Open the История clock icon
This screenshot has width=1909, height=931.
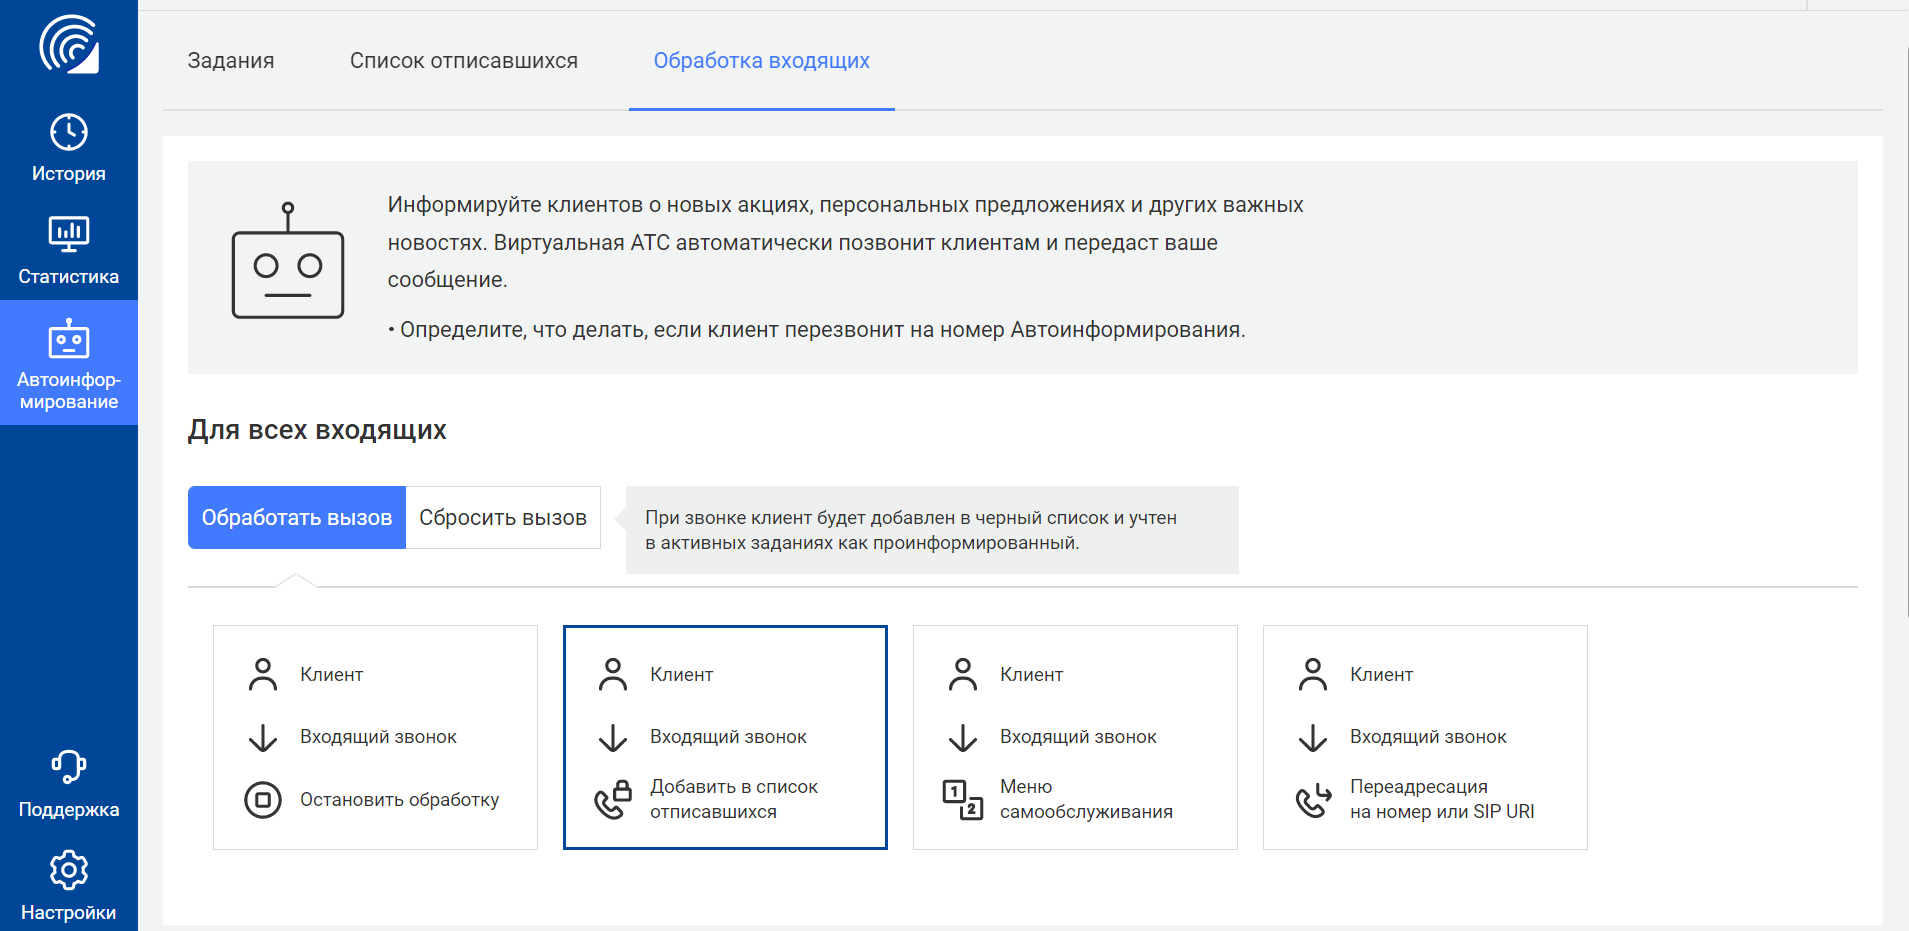[x=69, y=132]
